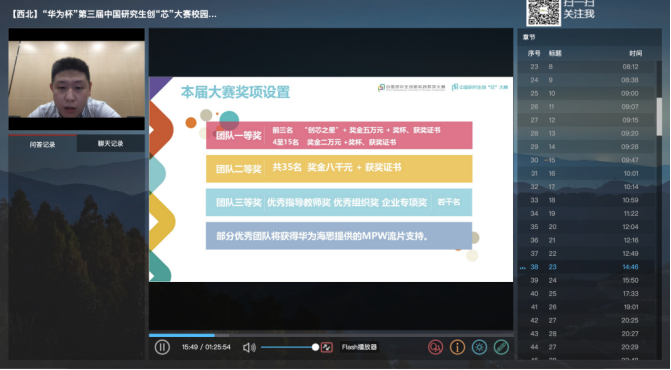This screenshot has width=671, height=370.
Task: Open the orange info icon
Action: [457, 347]
